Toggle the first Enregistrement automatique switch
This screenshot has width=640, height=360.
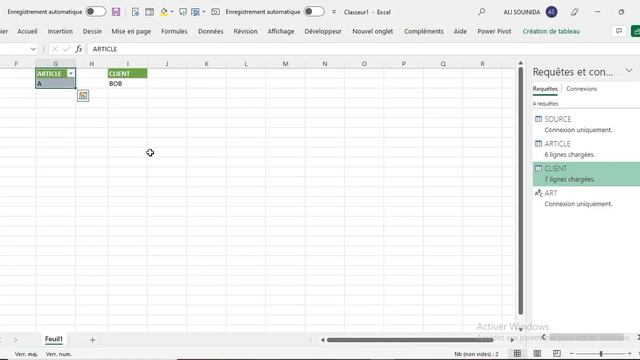pos(96,12)
